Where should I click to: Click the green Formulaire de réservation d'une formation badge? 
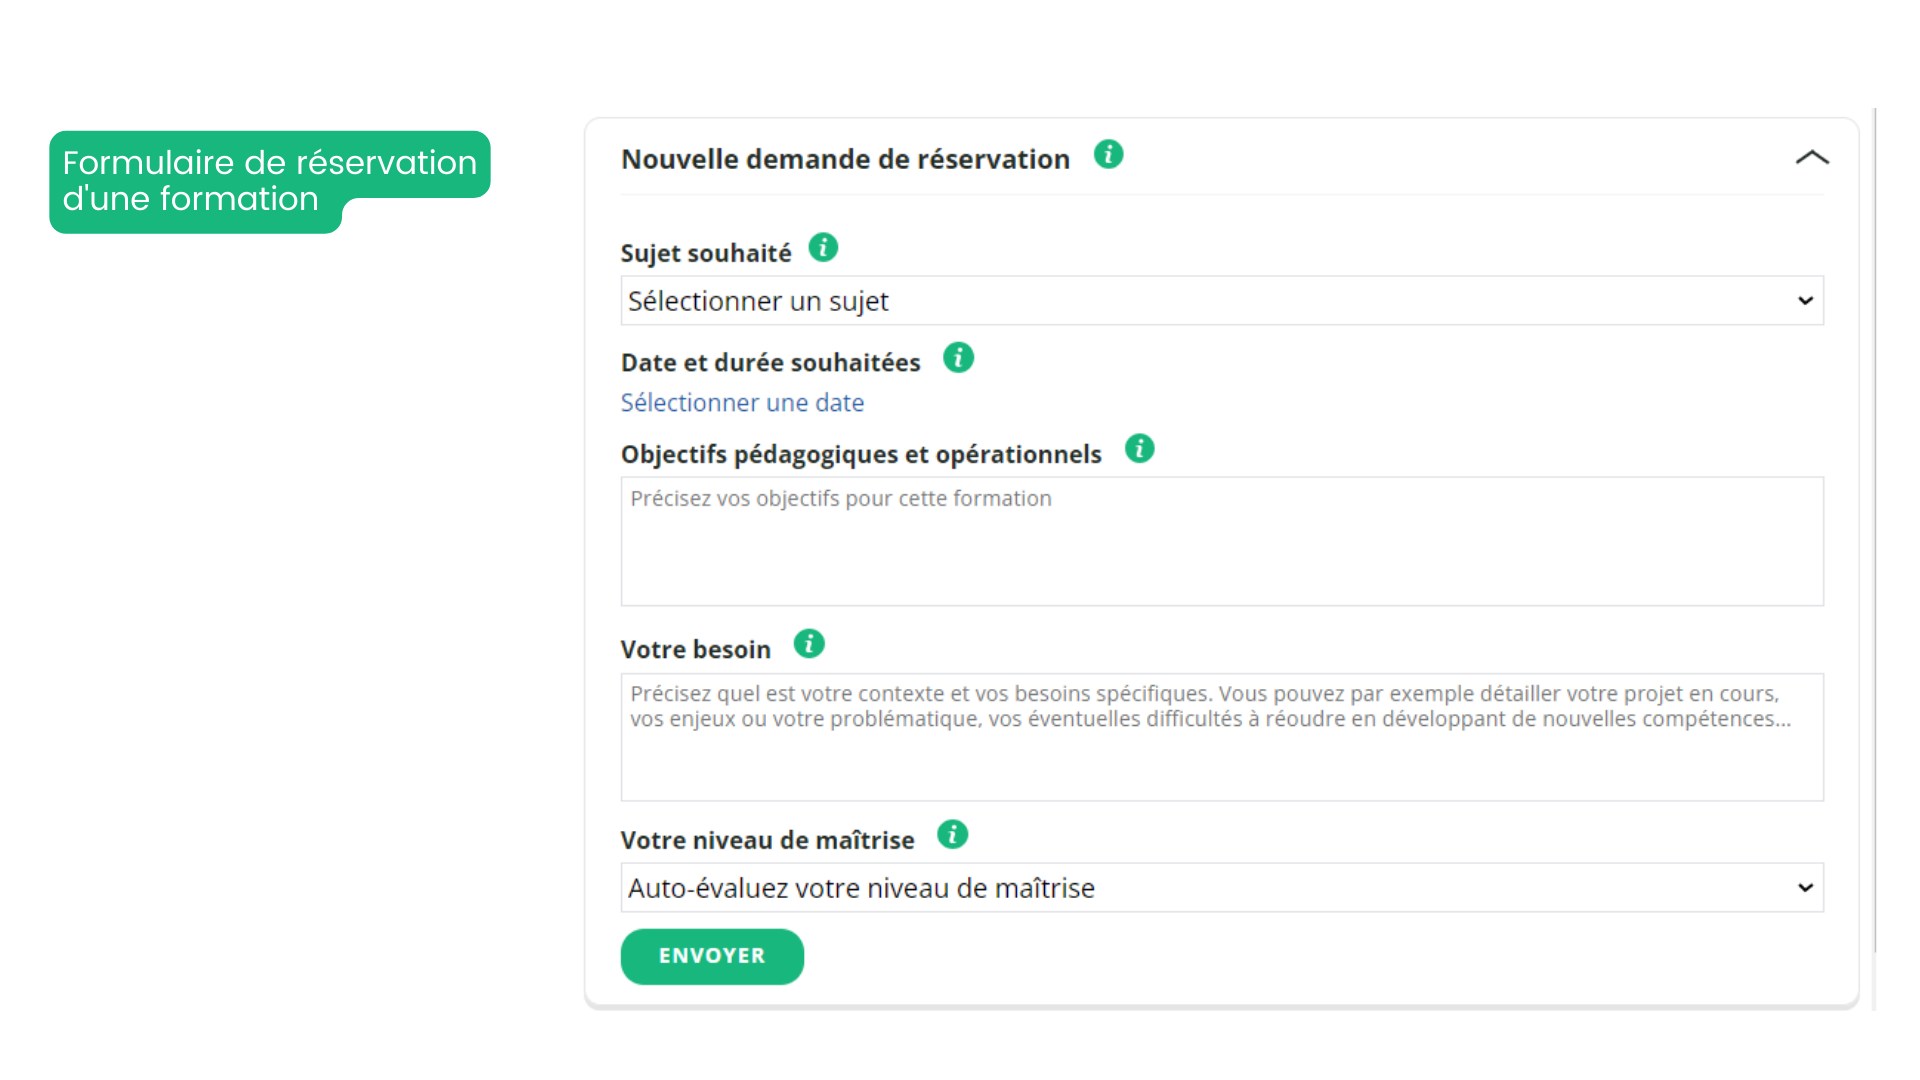269,180
